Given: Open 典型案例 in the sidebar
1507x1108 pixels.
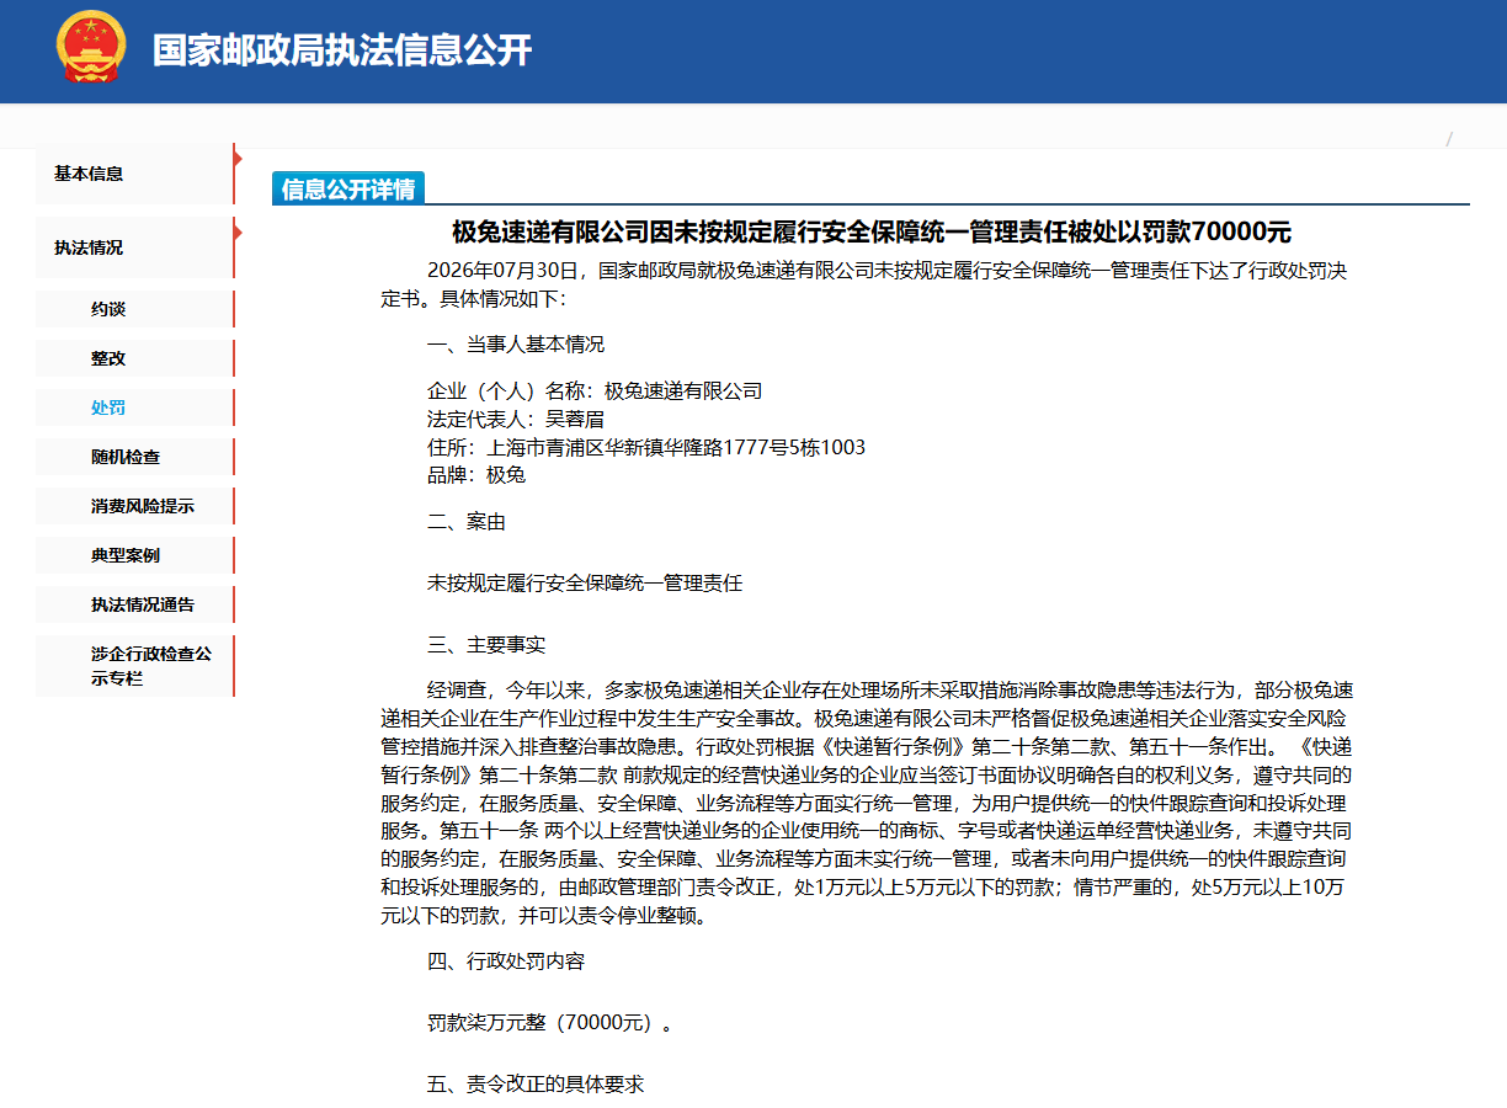Looking at the screenshot, I should [134, 555].
